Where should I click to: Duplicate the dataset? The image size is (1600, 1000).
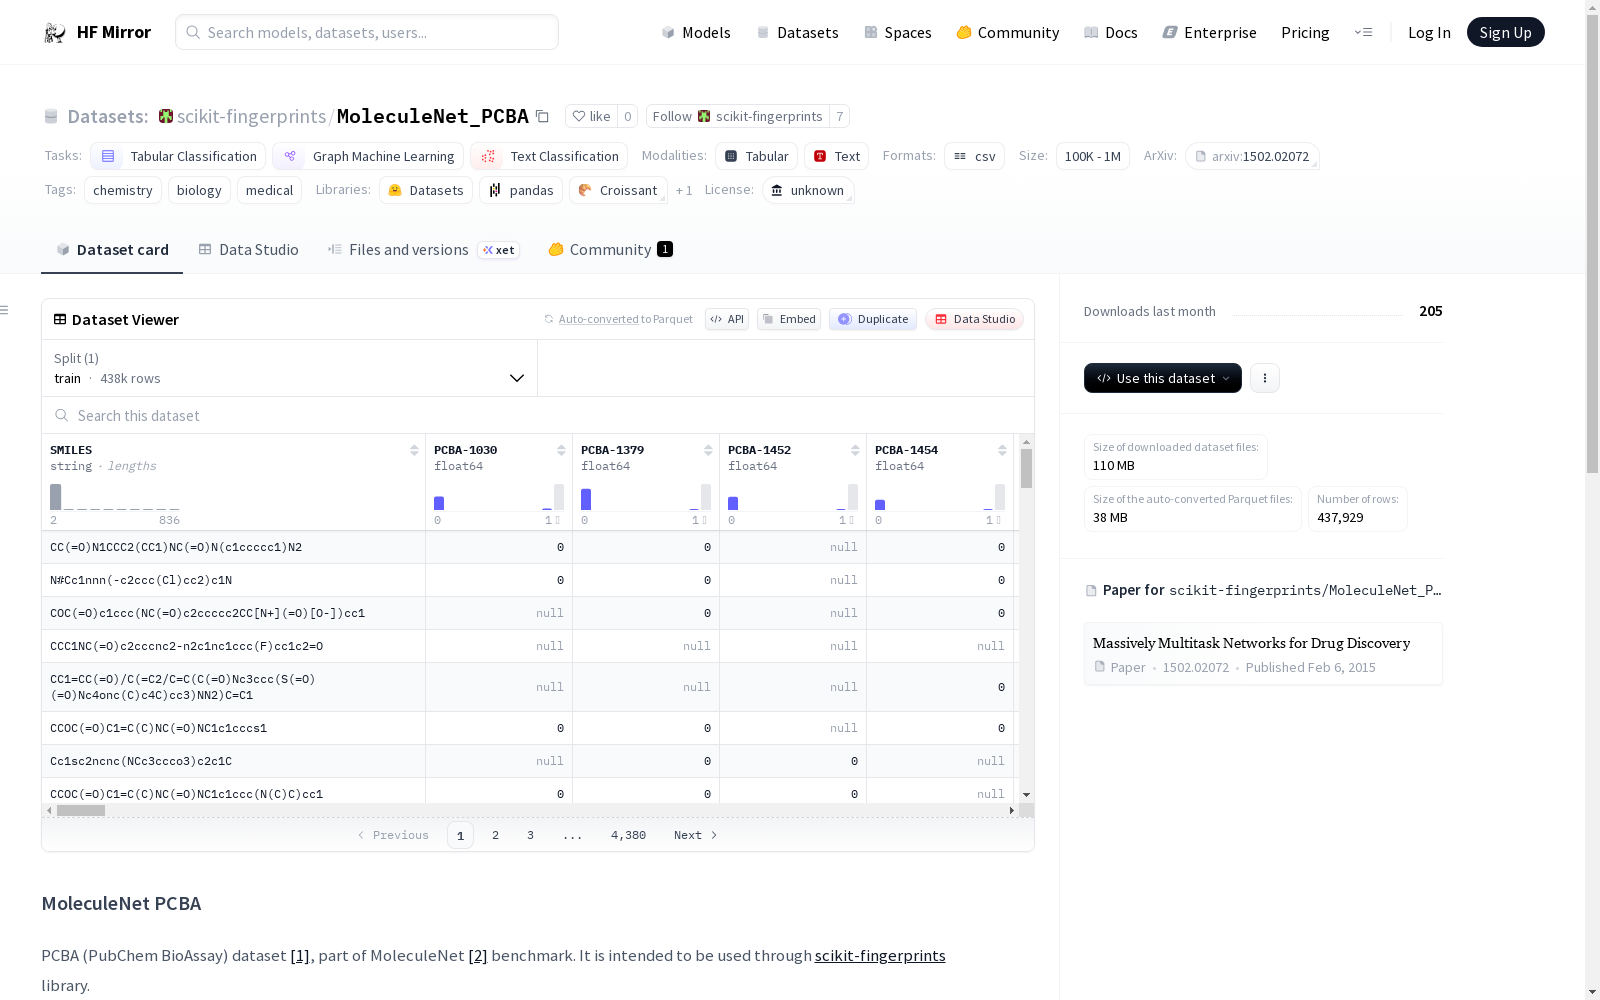coord(873,319)
